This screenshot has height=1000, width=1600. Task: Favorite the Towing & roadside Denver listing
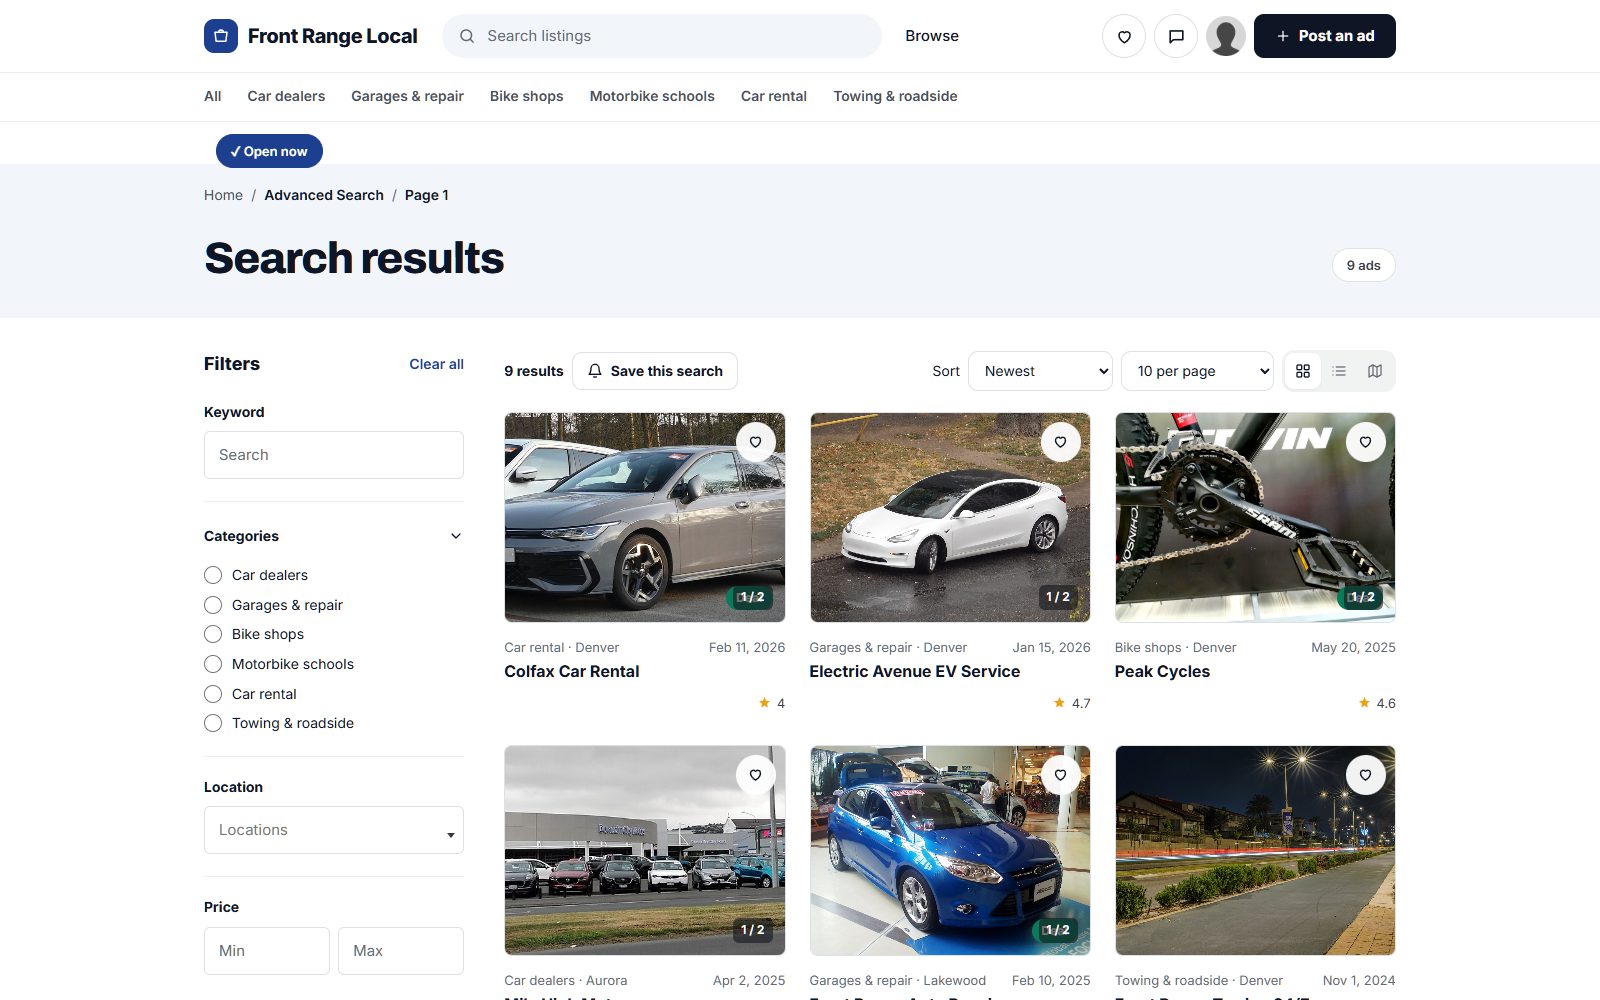pyautogui.click(x=1366, y=775)
